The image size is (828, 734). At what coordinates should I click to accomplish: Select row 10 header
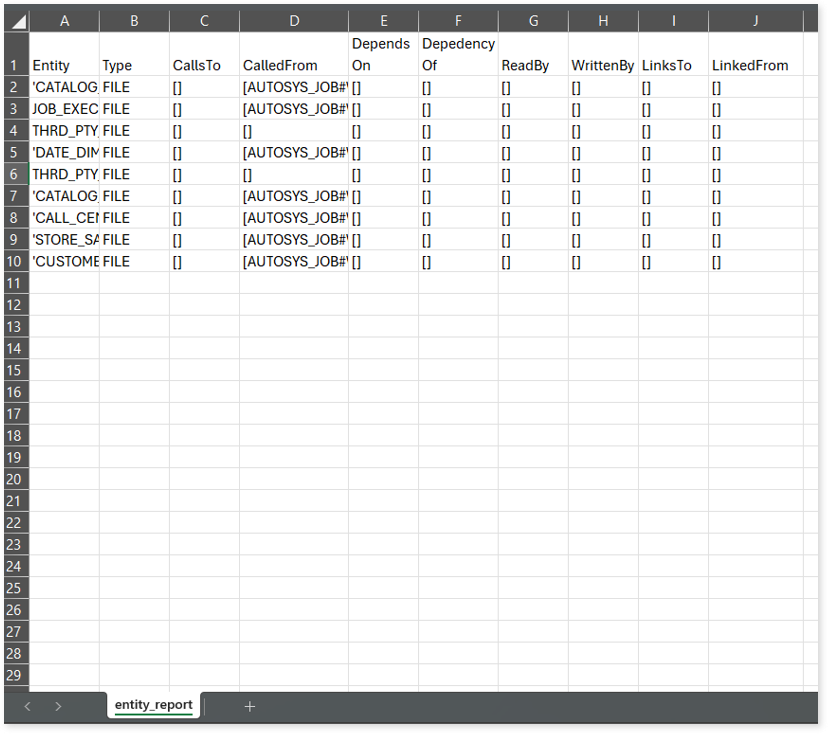[x=15, y=261]
